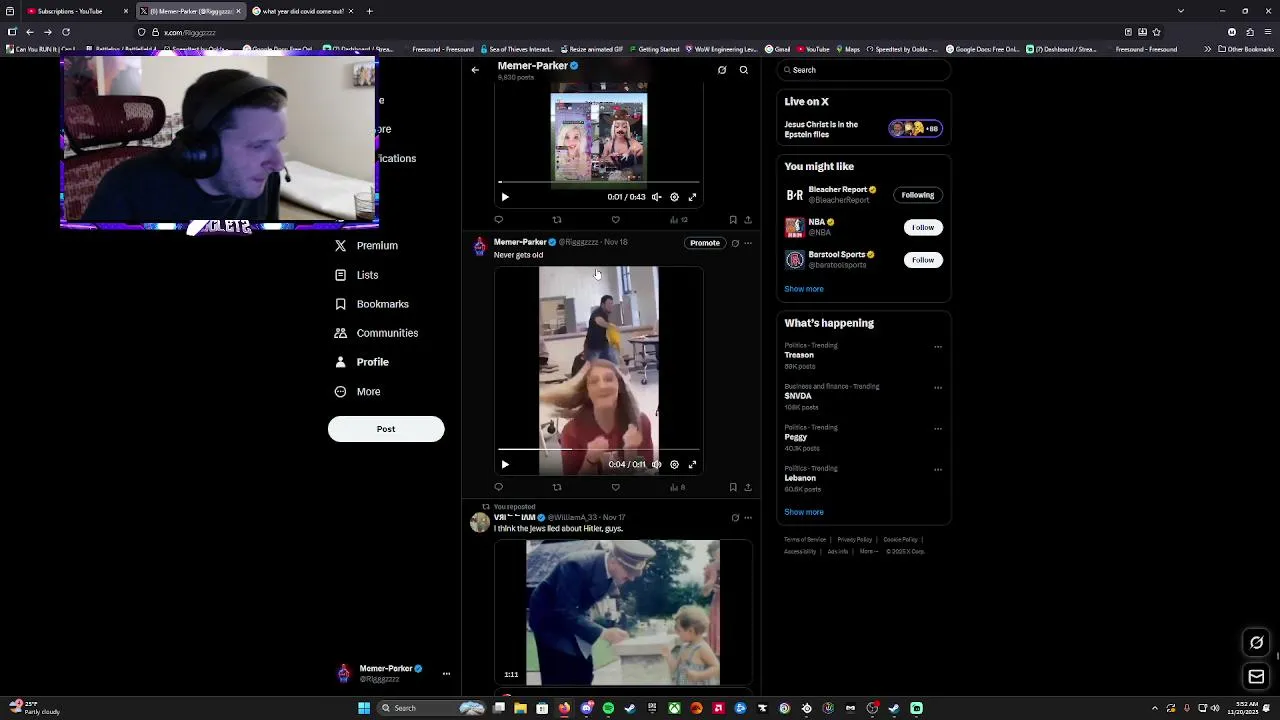This screenshot has height=720, width=1280.
Task: Open Spotify from the taskbar
Action: (x=608, y=708)
